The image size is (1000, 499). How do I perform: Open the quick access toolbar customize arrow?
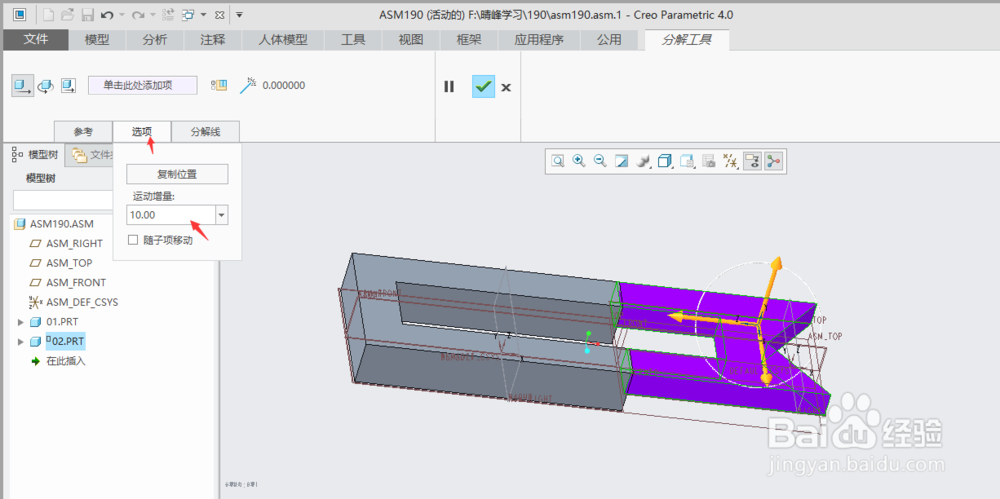click(239, 14)
